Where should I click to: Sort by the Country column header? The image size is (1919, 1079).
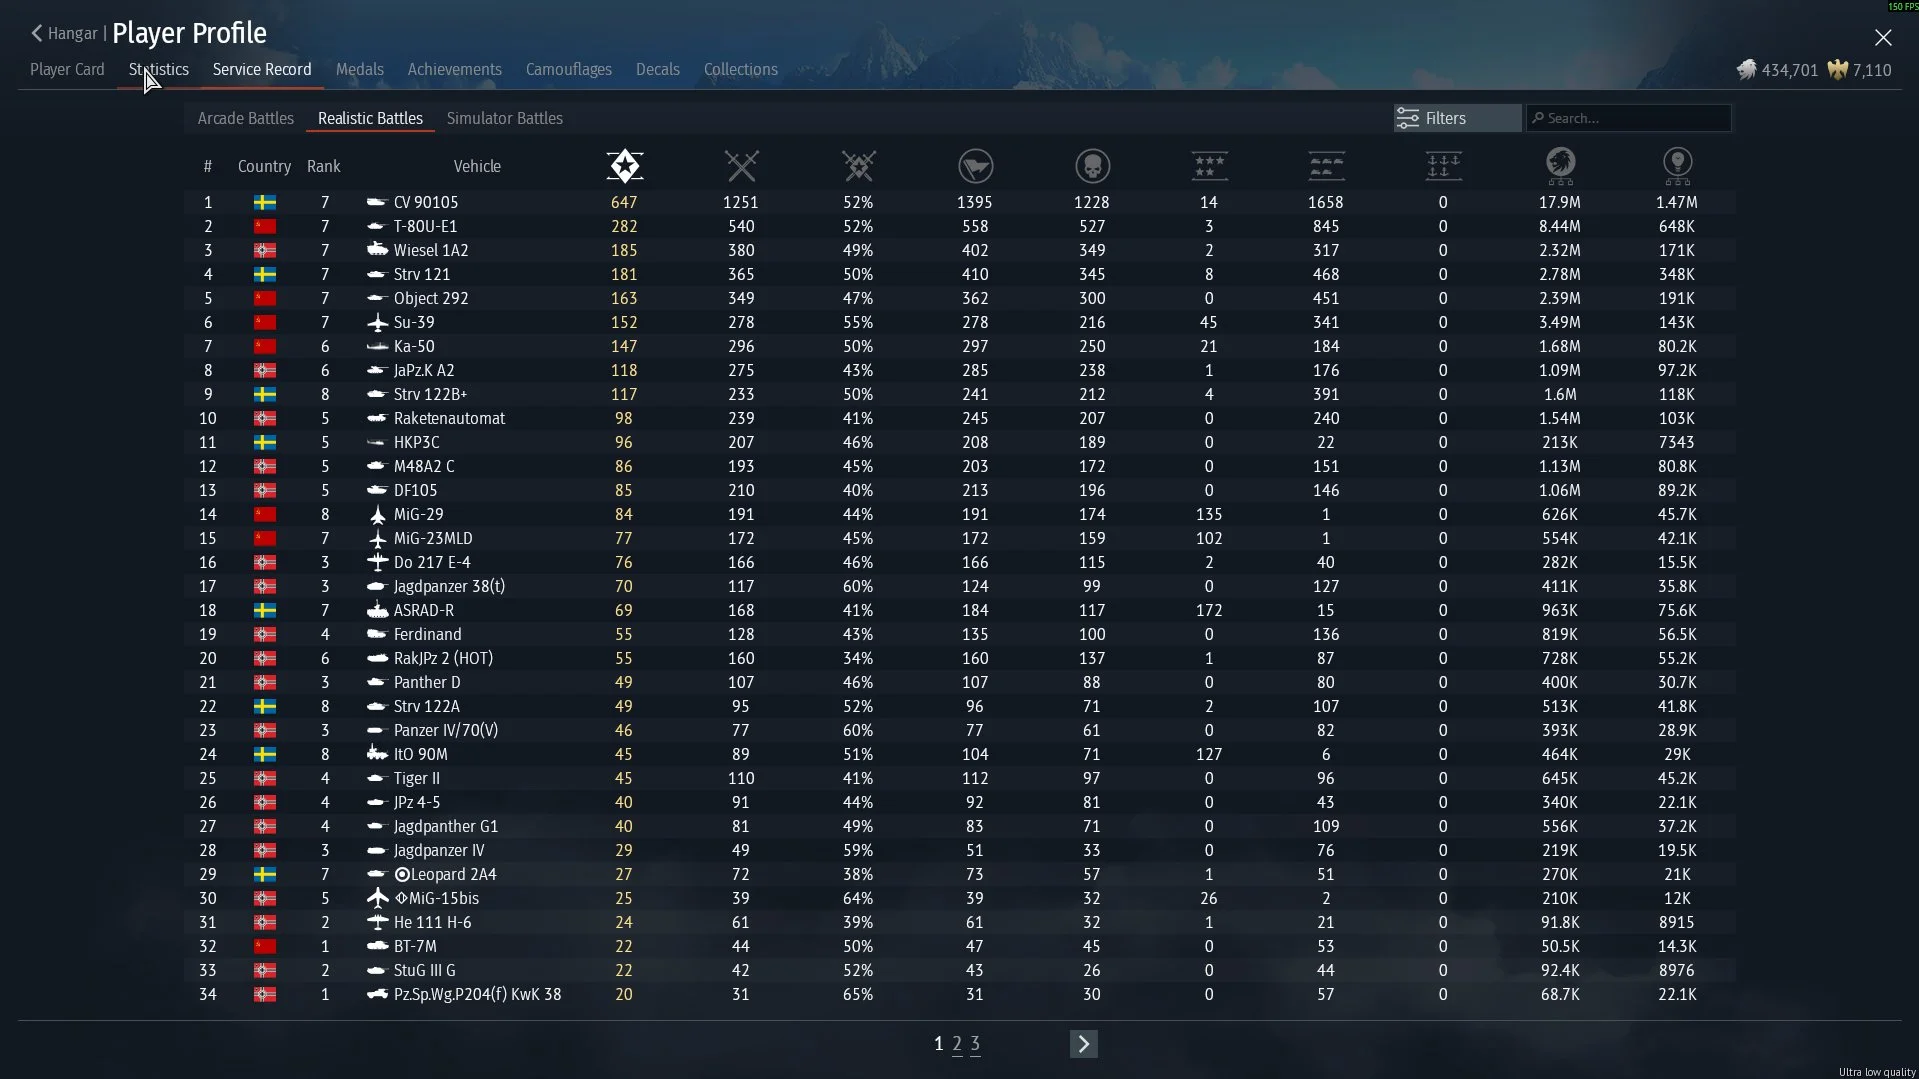click(264, 166)
